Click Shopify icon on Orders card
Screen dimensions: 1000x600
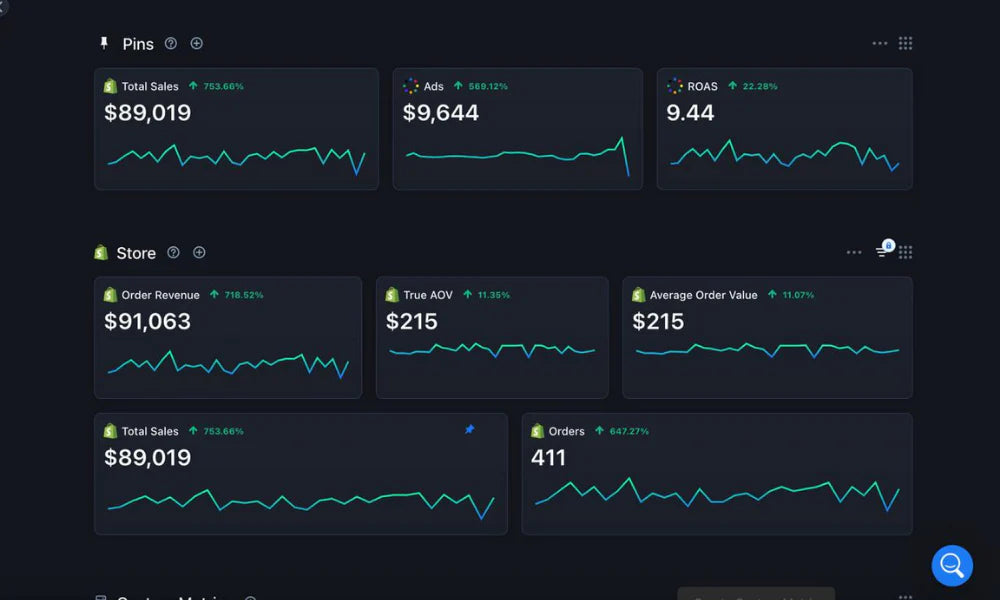538,431
